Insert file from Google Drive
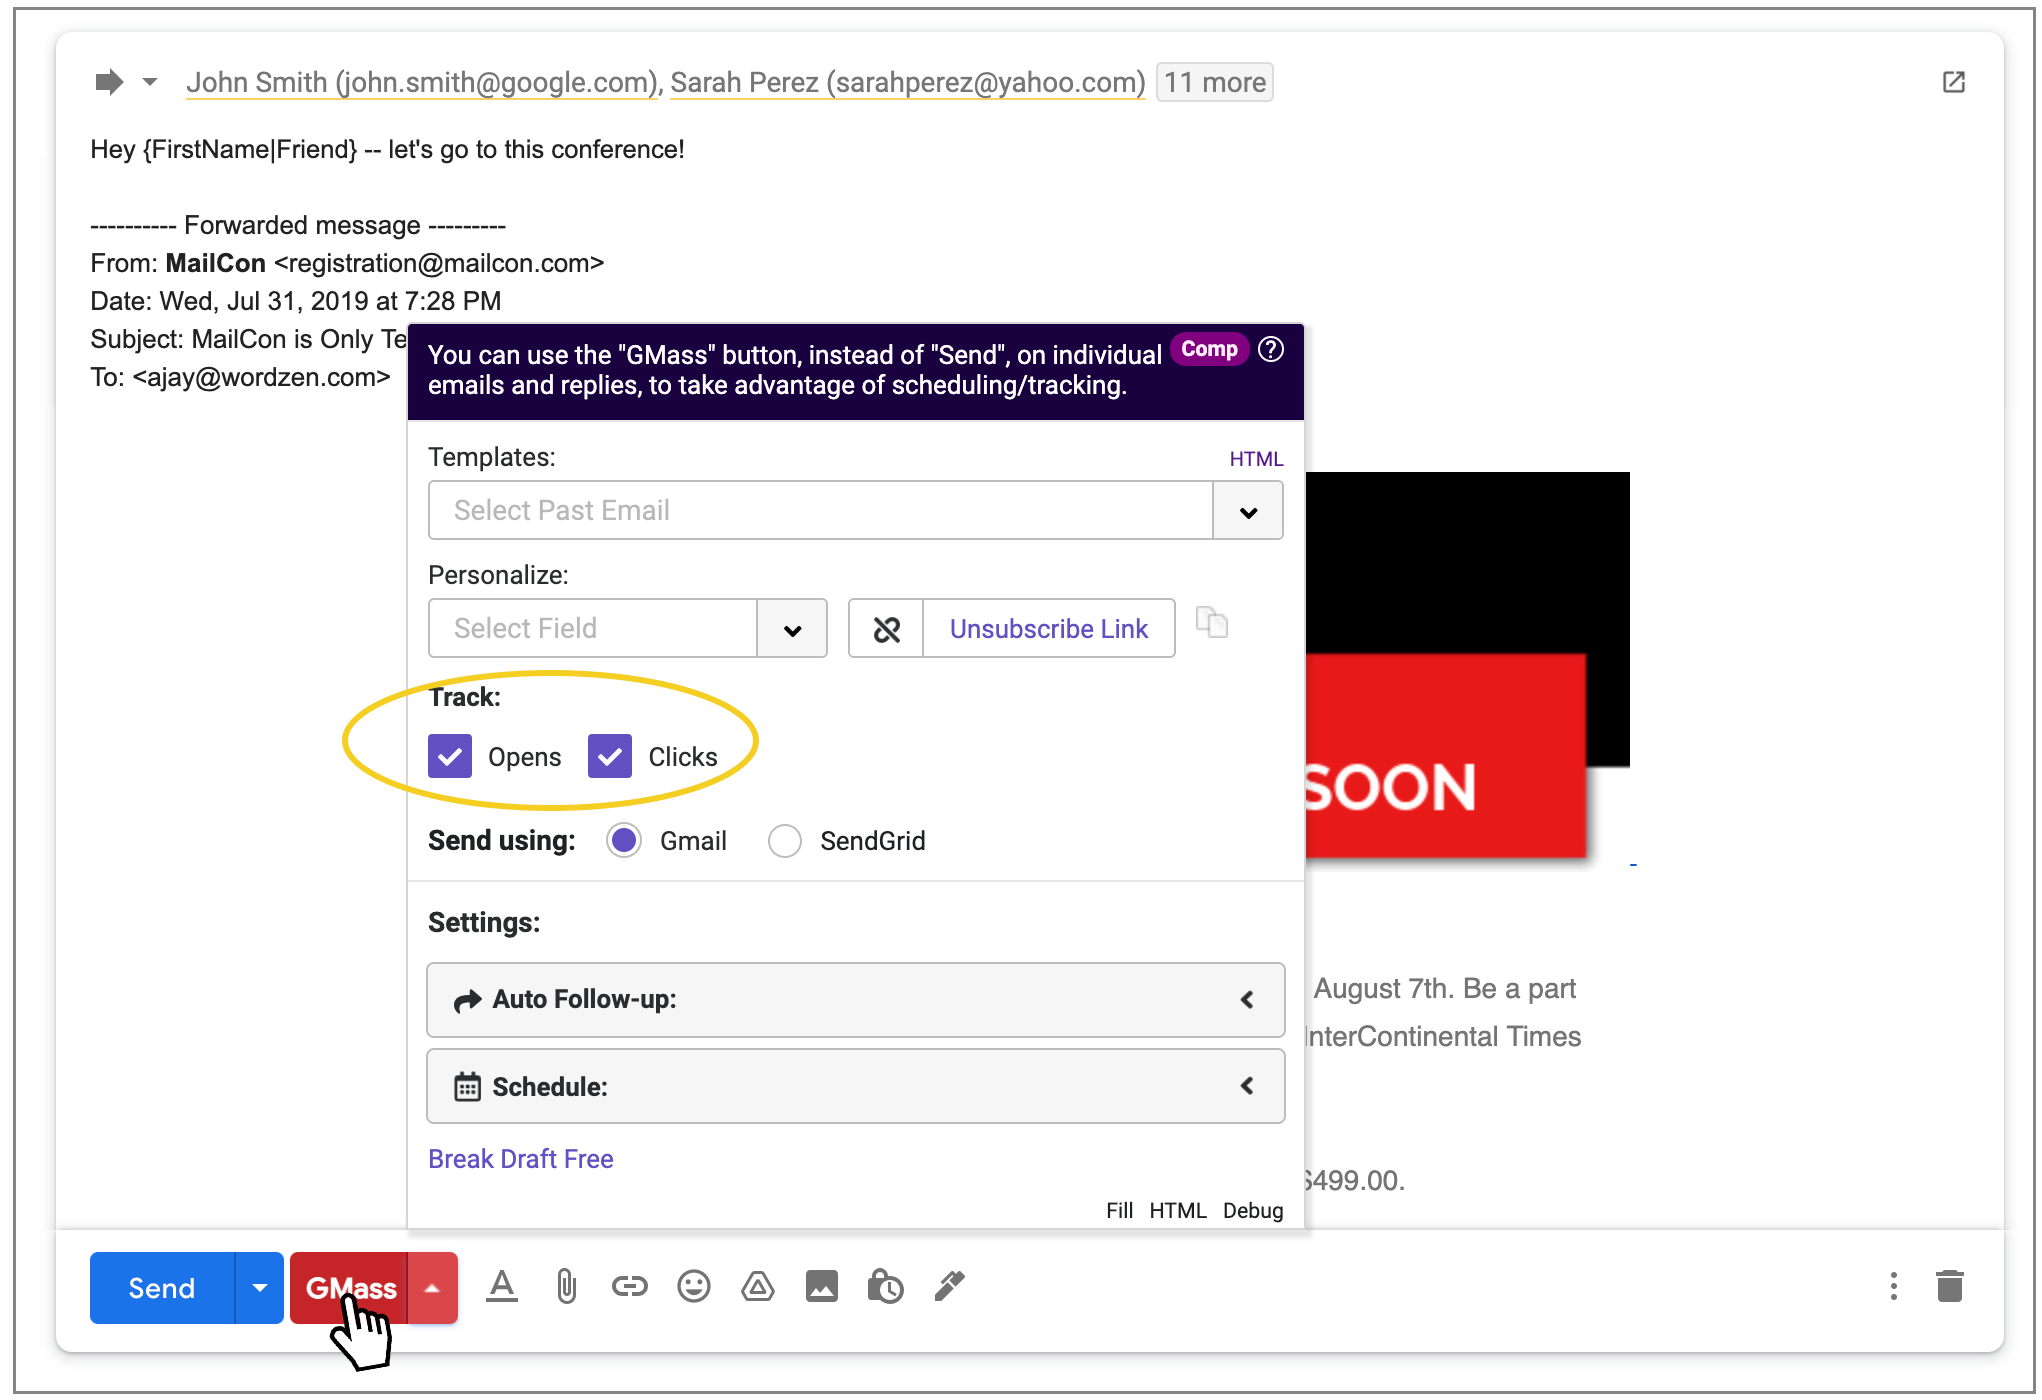The image size is (2042, 1400). 758,1286
